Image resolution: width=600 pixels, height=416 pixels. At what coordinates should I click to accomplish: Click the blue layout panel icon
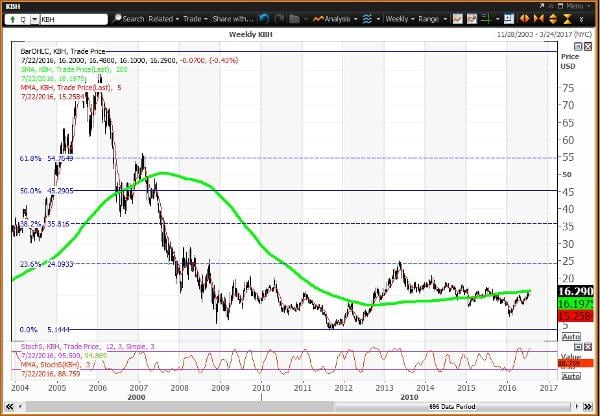point(509,19)
